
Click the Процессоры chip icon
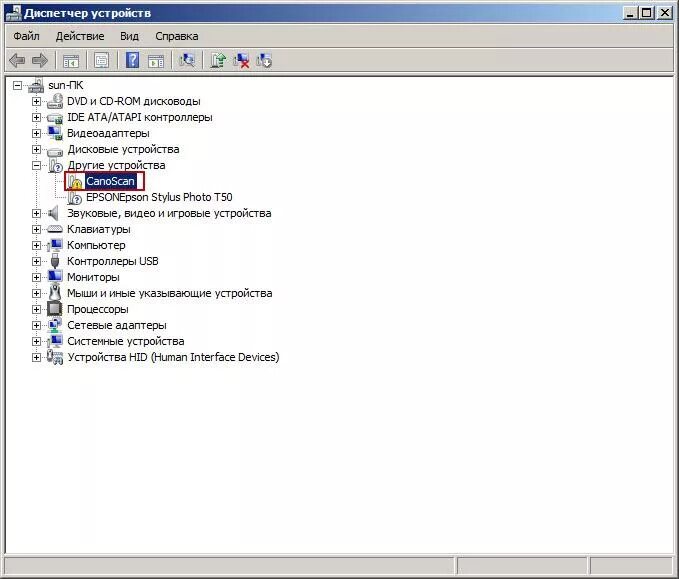click(55, 309)
